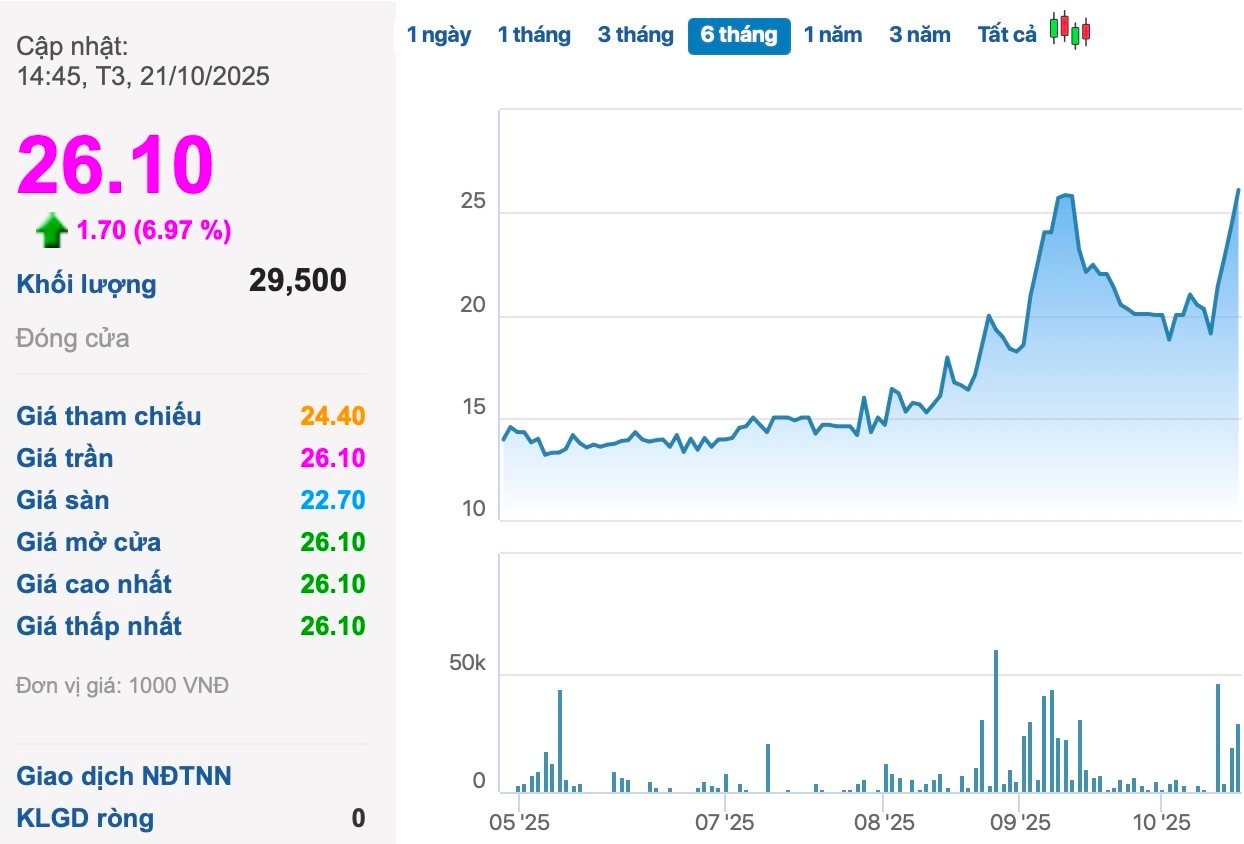Select the '1 ngày' time range

point(439,35)
